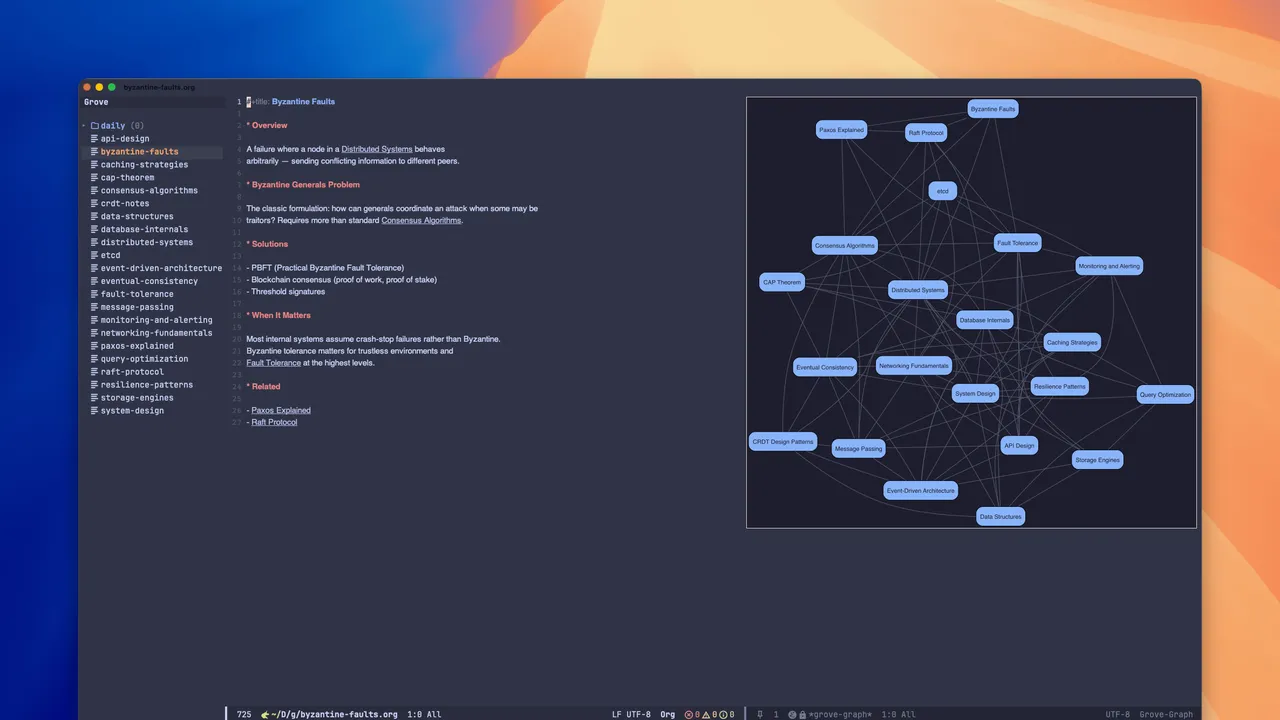Open event-driven-architecture note in sidebar
This screenshot has width=1280, height=720.
point(161,269)
